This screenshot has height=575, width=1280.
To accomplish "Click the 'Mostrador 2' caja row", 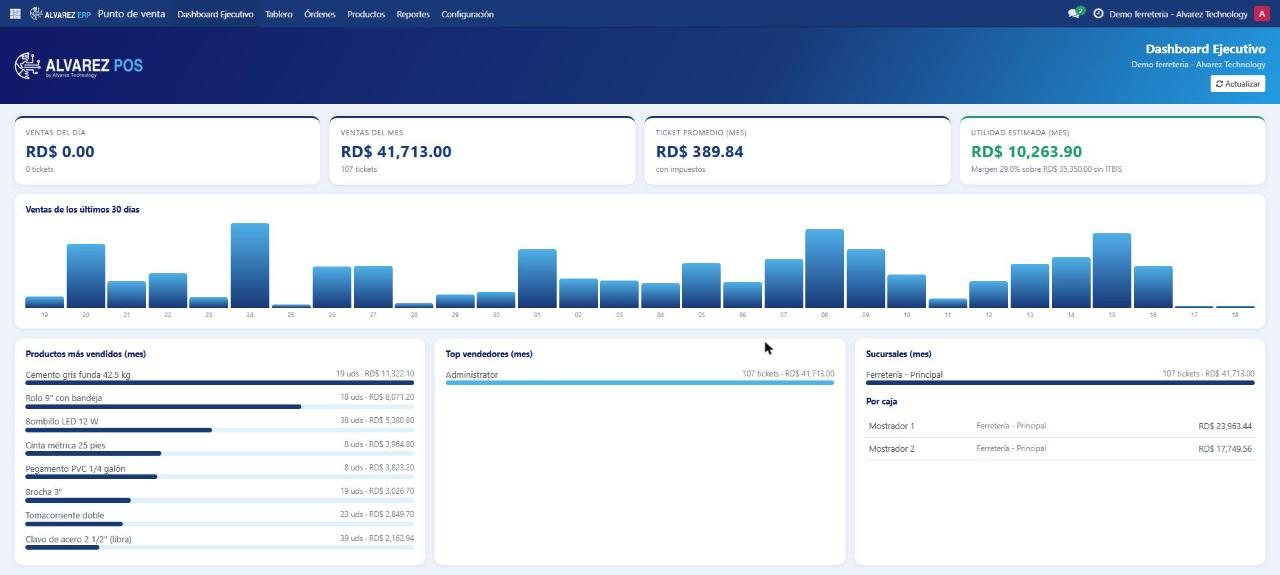I will coord(1060,449).
